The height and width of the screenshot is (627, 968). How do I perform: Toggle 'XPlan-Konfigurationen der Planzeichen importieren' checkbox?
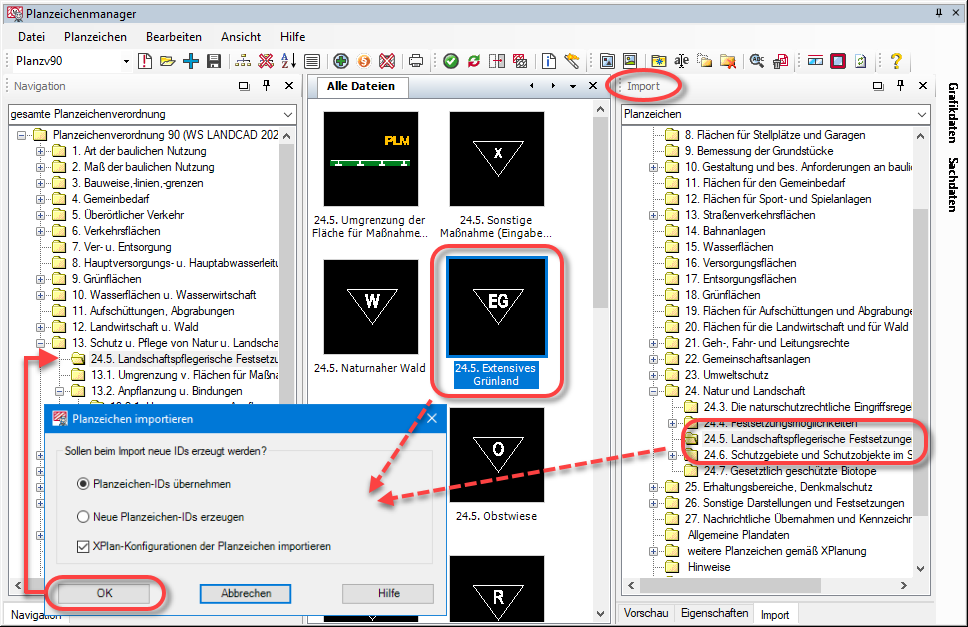(84, 546)
